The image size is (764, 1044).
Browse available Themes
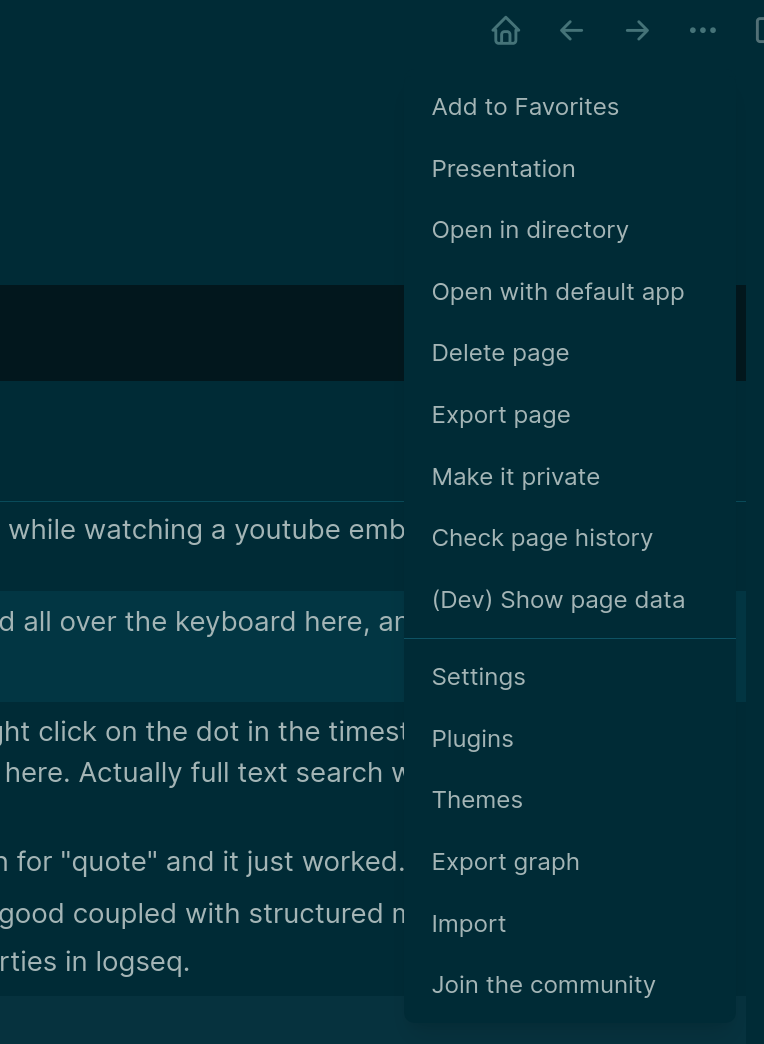tap(477, 800)
